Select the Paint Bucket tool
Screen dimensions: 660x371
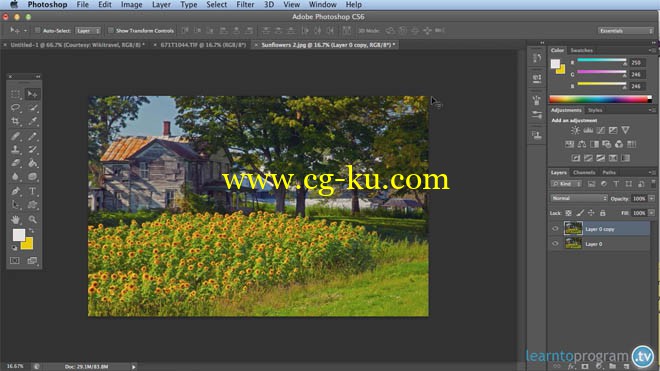click(x=32, y=163)
